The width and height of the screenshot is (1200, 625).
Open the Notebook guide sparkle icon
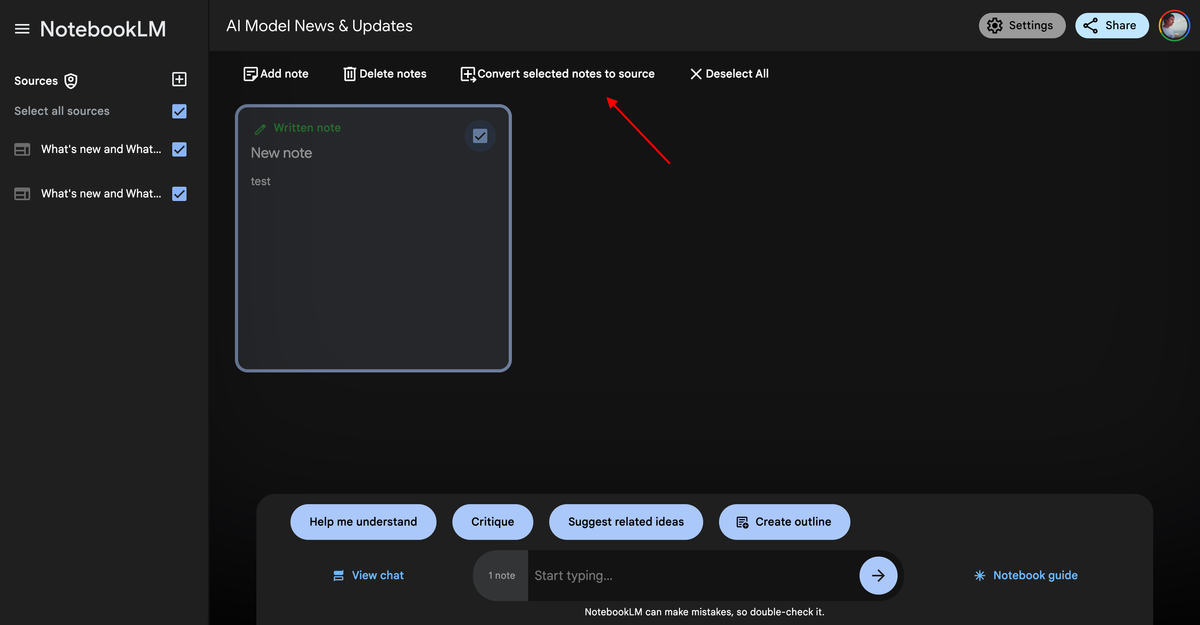[979, 575]
